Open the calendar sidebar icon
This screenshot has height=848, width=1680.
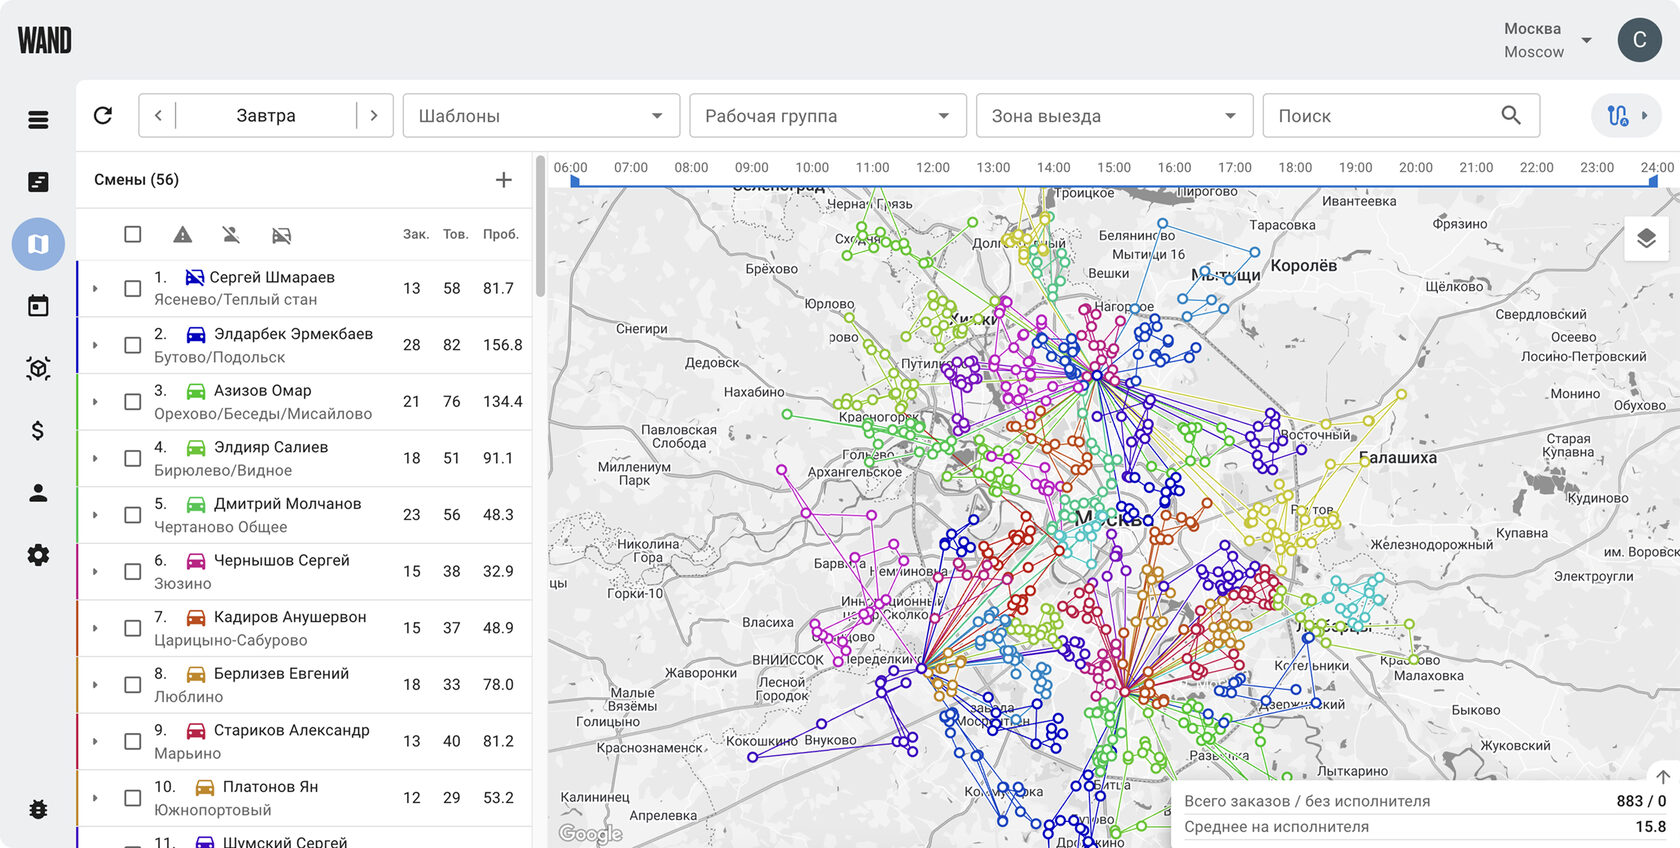coord(38,306)
